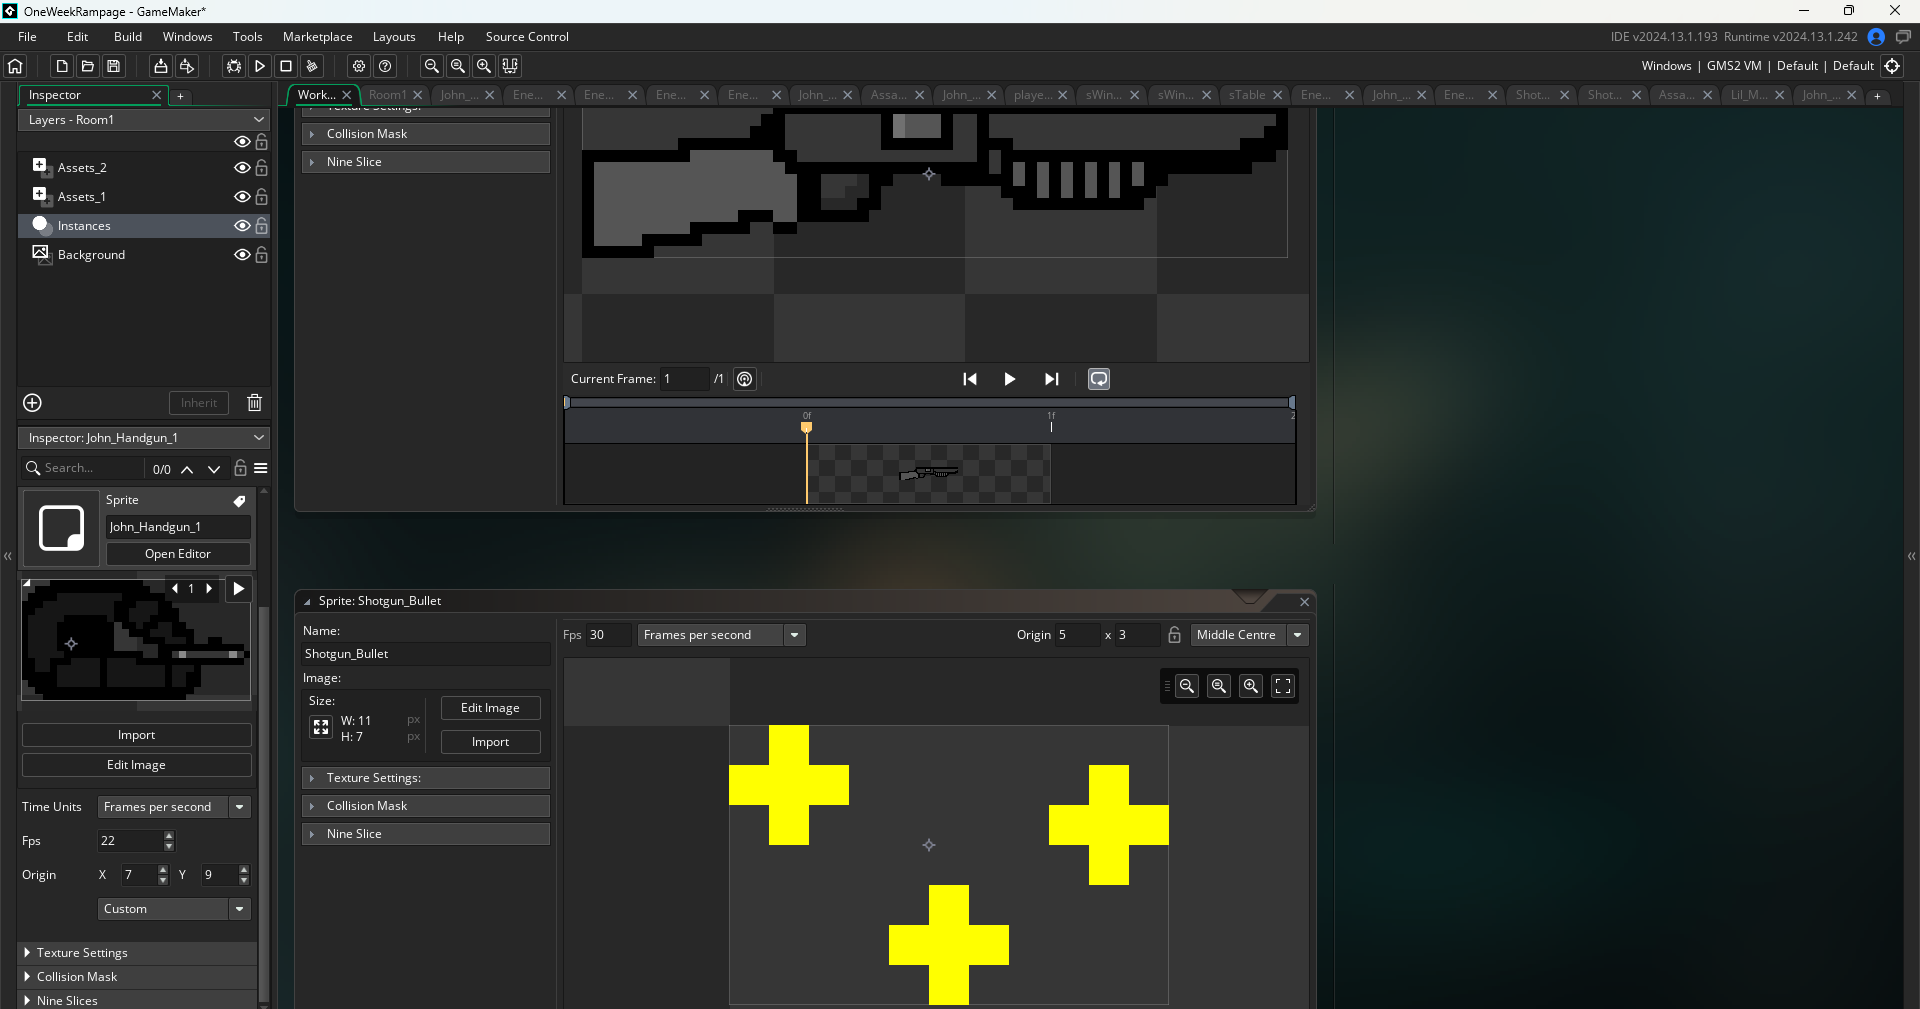Screen dimensions: 1920x1009
Task: Open the Layers - Room1 dropdown
Action: (144, 120)
